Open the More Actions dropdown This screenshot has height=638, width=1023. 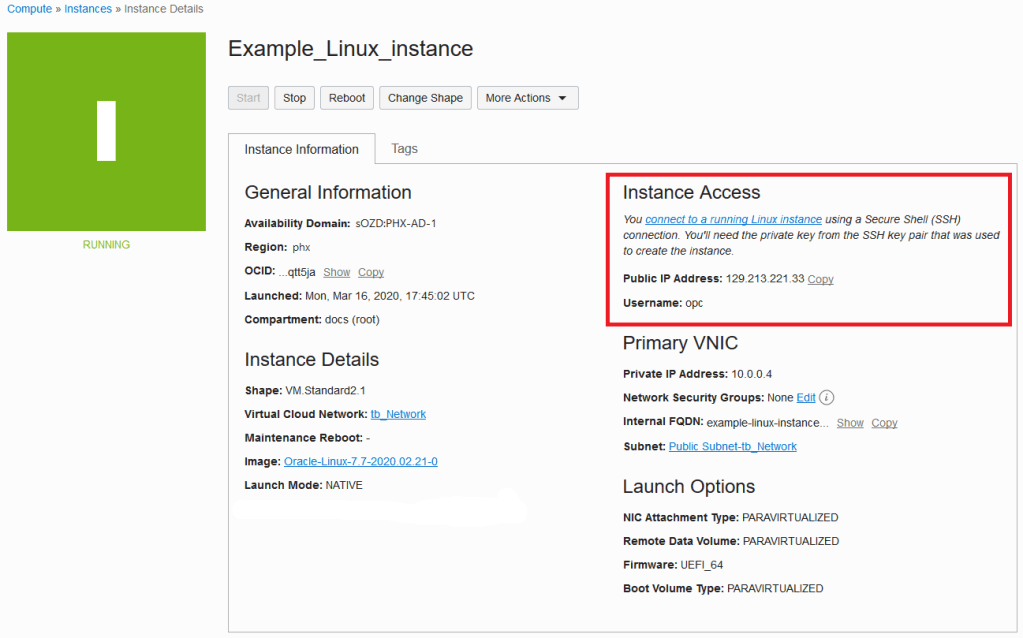pos(527,98)
